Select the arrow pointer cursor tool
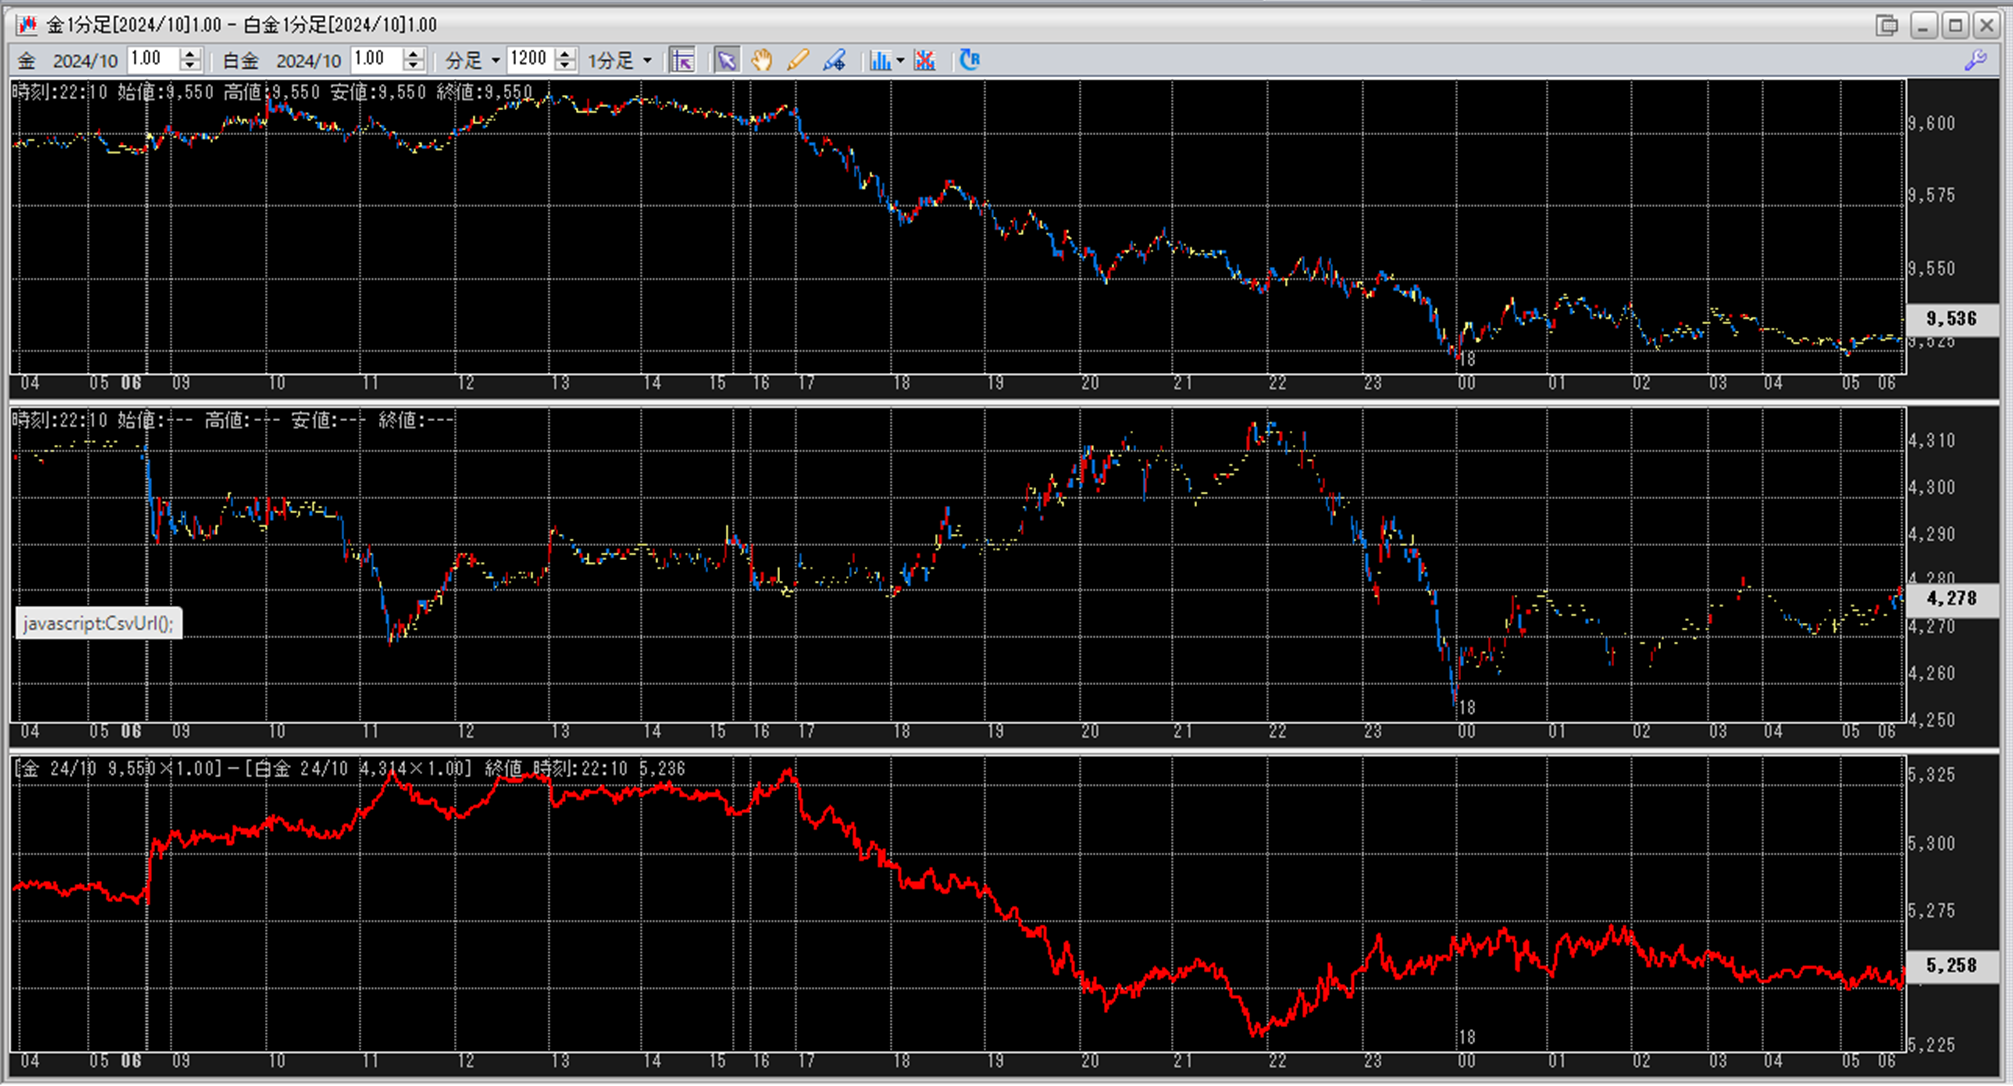Viewport: 2013px width, 1086px height. [727, 61]
